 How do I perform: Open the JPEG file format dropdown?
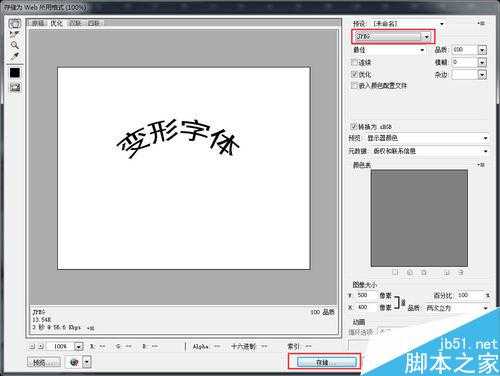click(x=393, y=36)
